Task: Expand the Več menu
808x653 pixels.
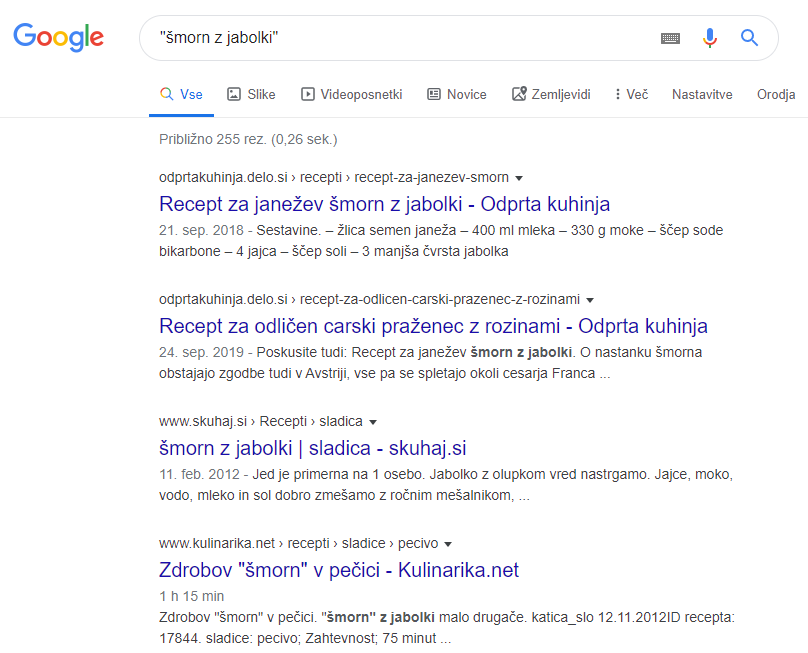Action: 631,94
